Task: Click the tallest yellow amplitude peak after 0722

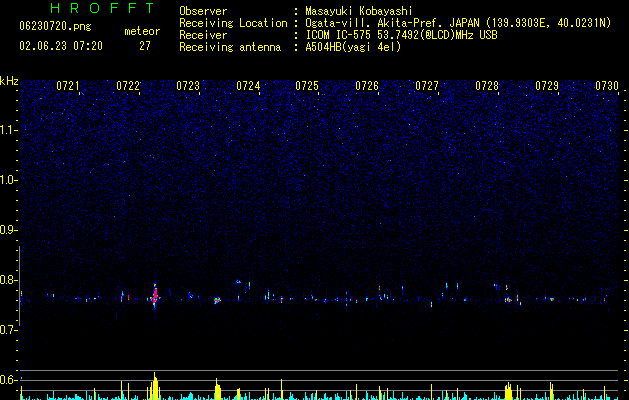Action: 155,386
